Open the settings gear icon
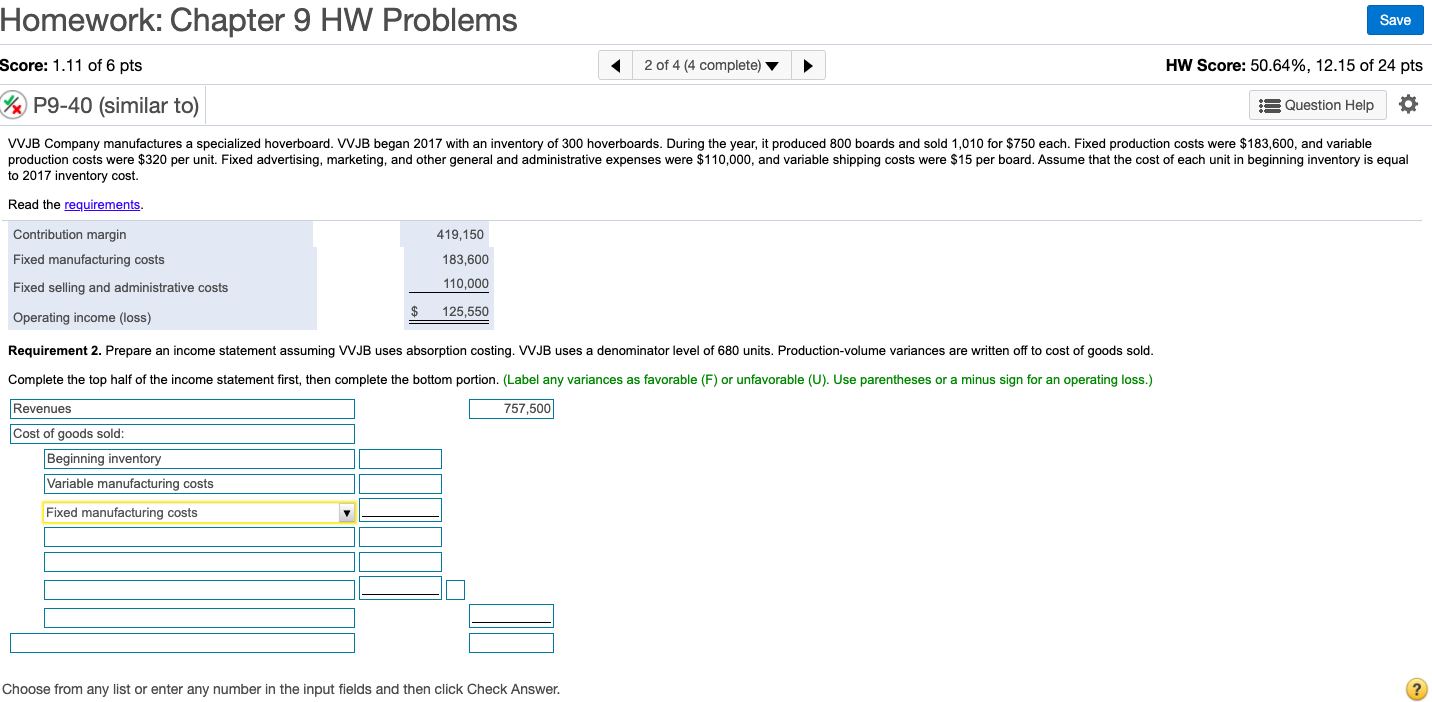 1409,104
